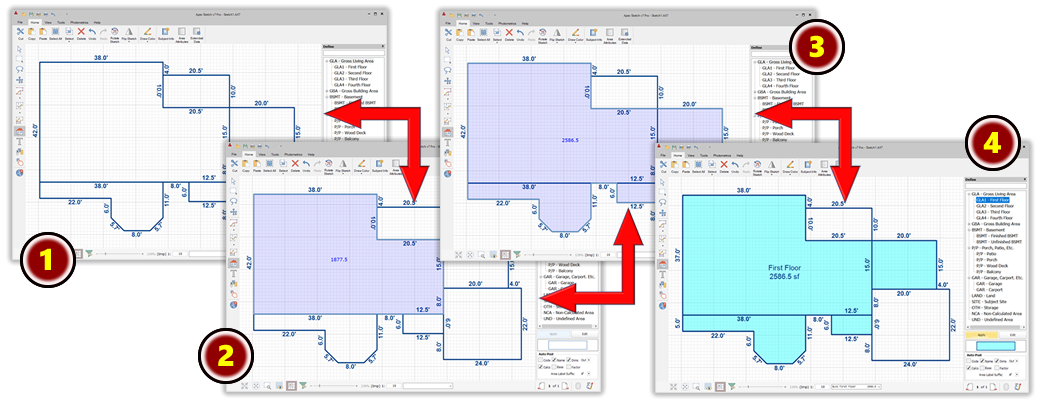Viewport: 1040px width, 400px height.
Task: Open the File menu in the cyan First Floor window
Action: tap(663, 155)
